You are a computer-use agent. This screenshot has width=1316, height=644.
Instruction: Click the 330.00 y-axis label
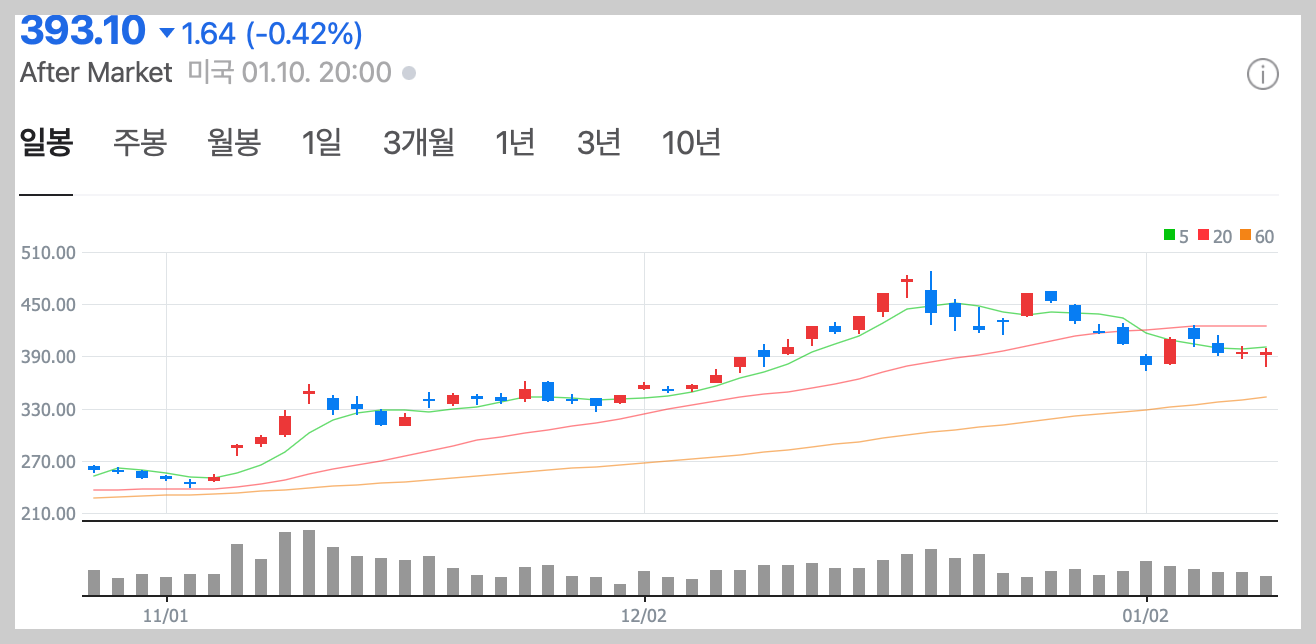pos(49,410)
